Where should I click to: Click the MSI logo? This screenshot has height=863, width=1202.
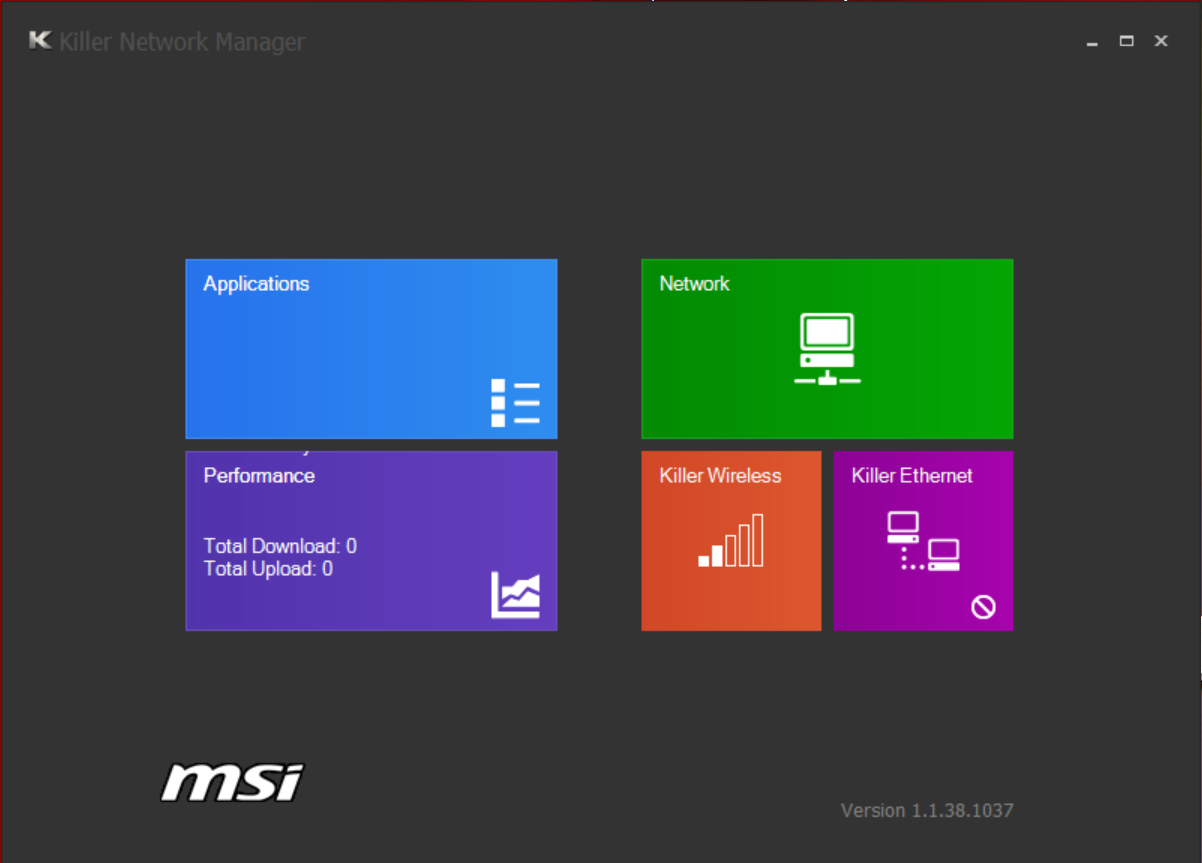click(x=233, y=783)
